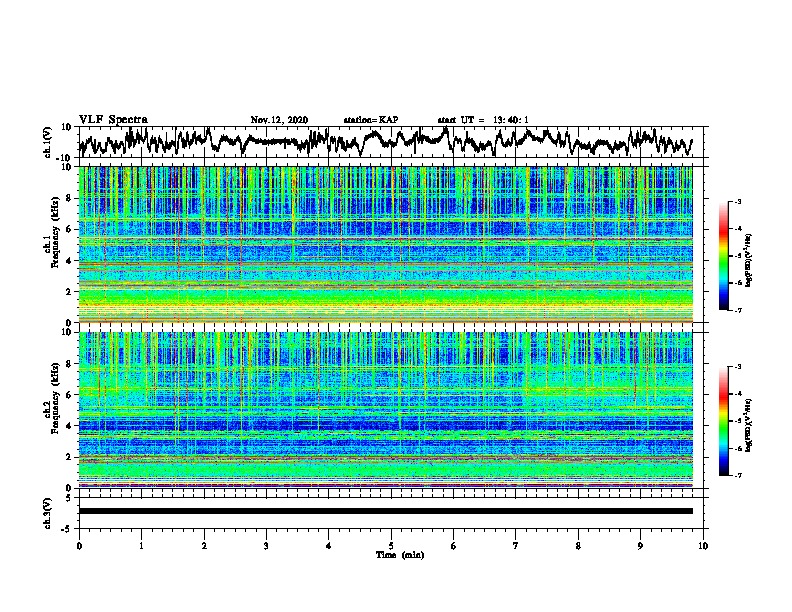Click the "4" kHz tick of ch.1 spectrogram
Image resolution: width=792 pixels, height=612 pixels.
tap(69, 261)
